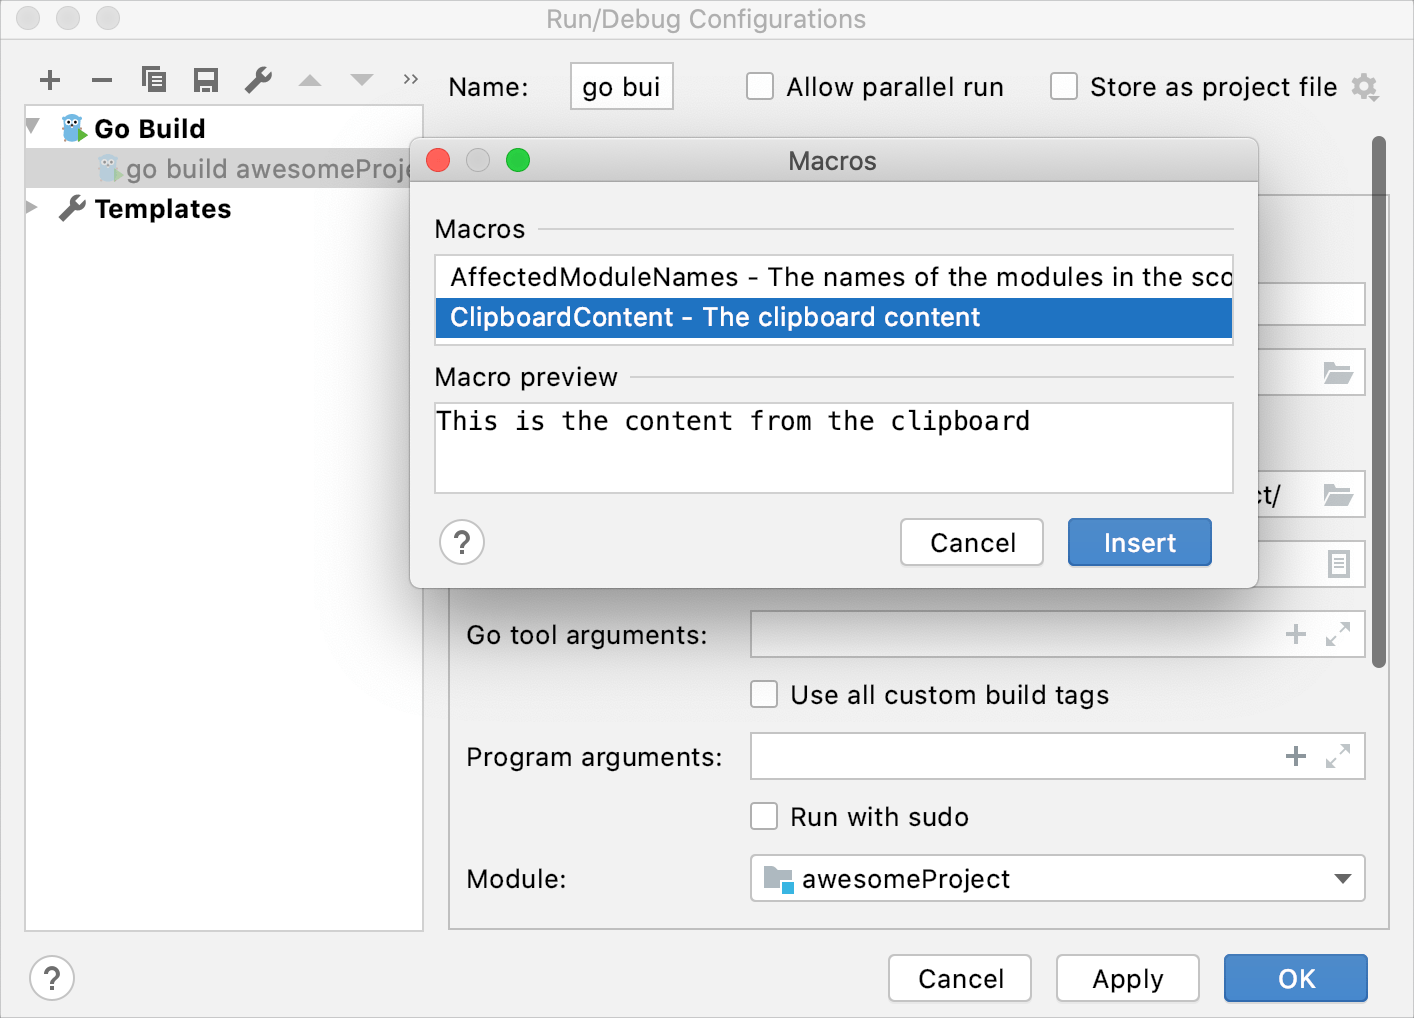Apply the configuration changes
Viewport: 1414px width, 1018px height.
[x=1128, y=978]
